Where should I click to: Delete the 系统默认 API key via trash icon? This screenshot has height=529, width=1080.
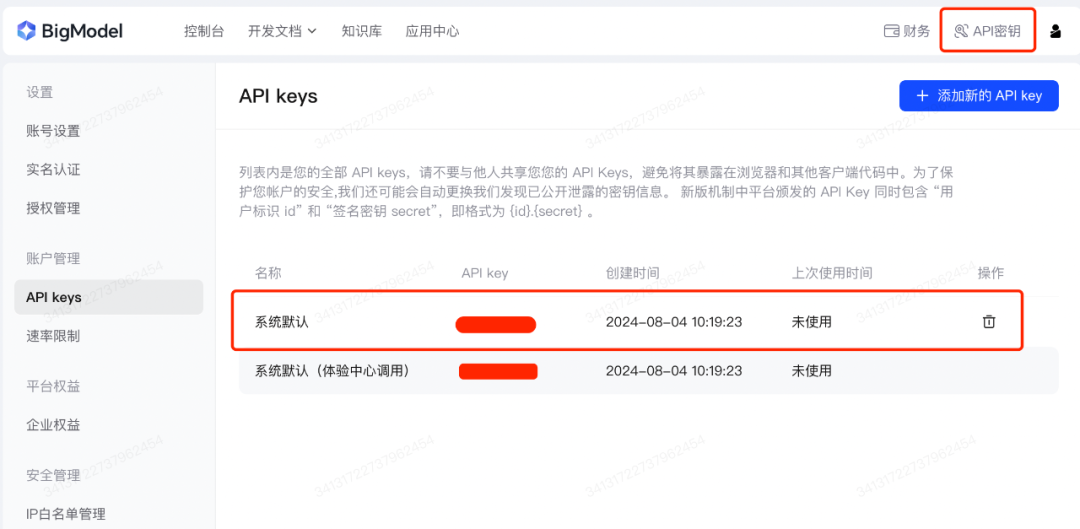click(x=988, y=321)
